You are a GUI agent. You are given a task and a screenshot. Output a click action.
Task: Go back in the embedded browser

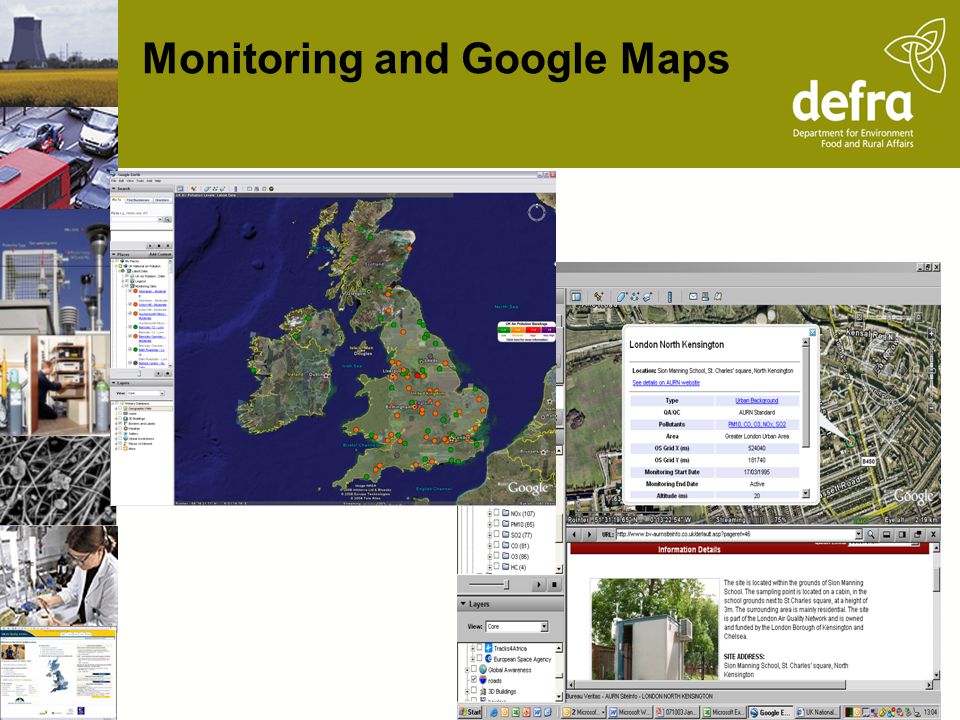pyautogui.click(x=574, y=534)
